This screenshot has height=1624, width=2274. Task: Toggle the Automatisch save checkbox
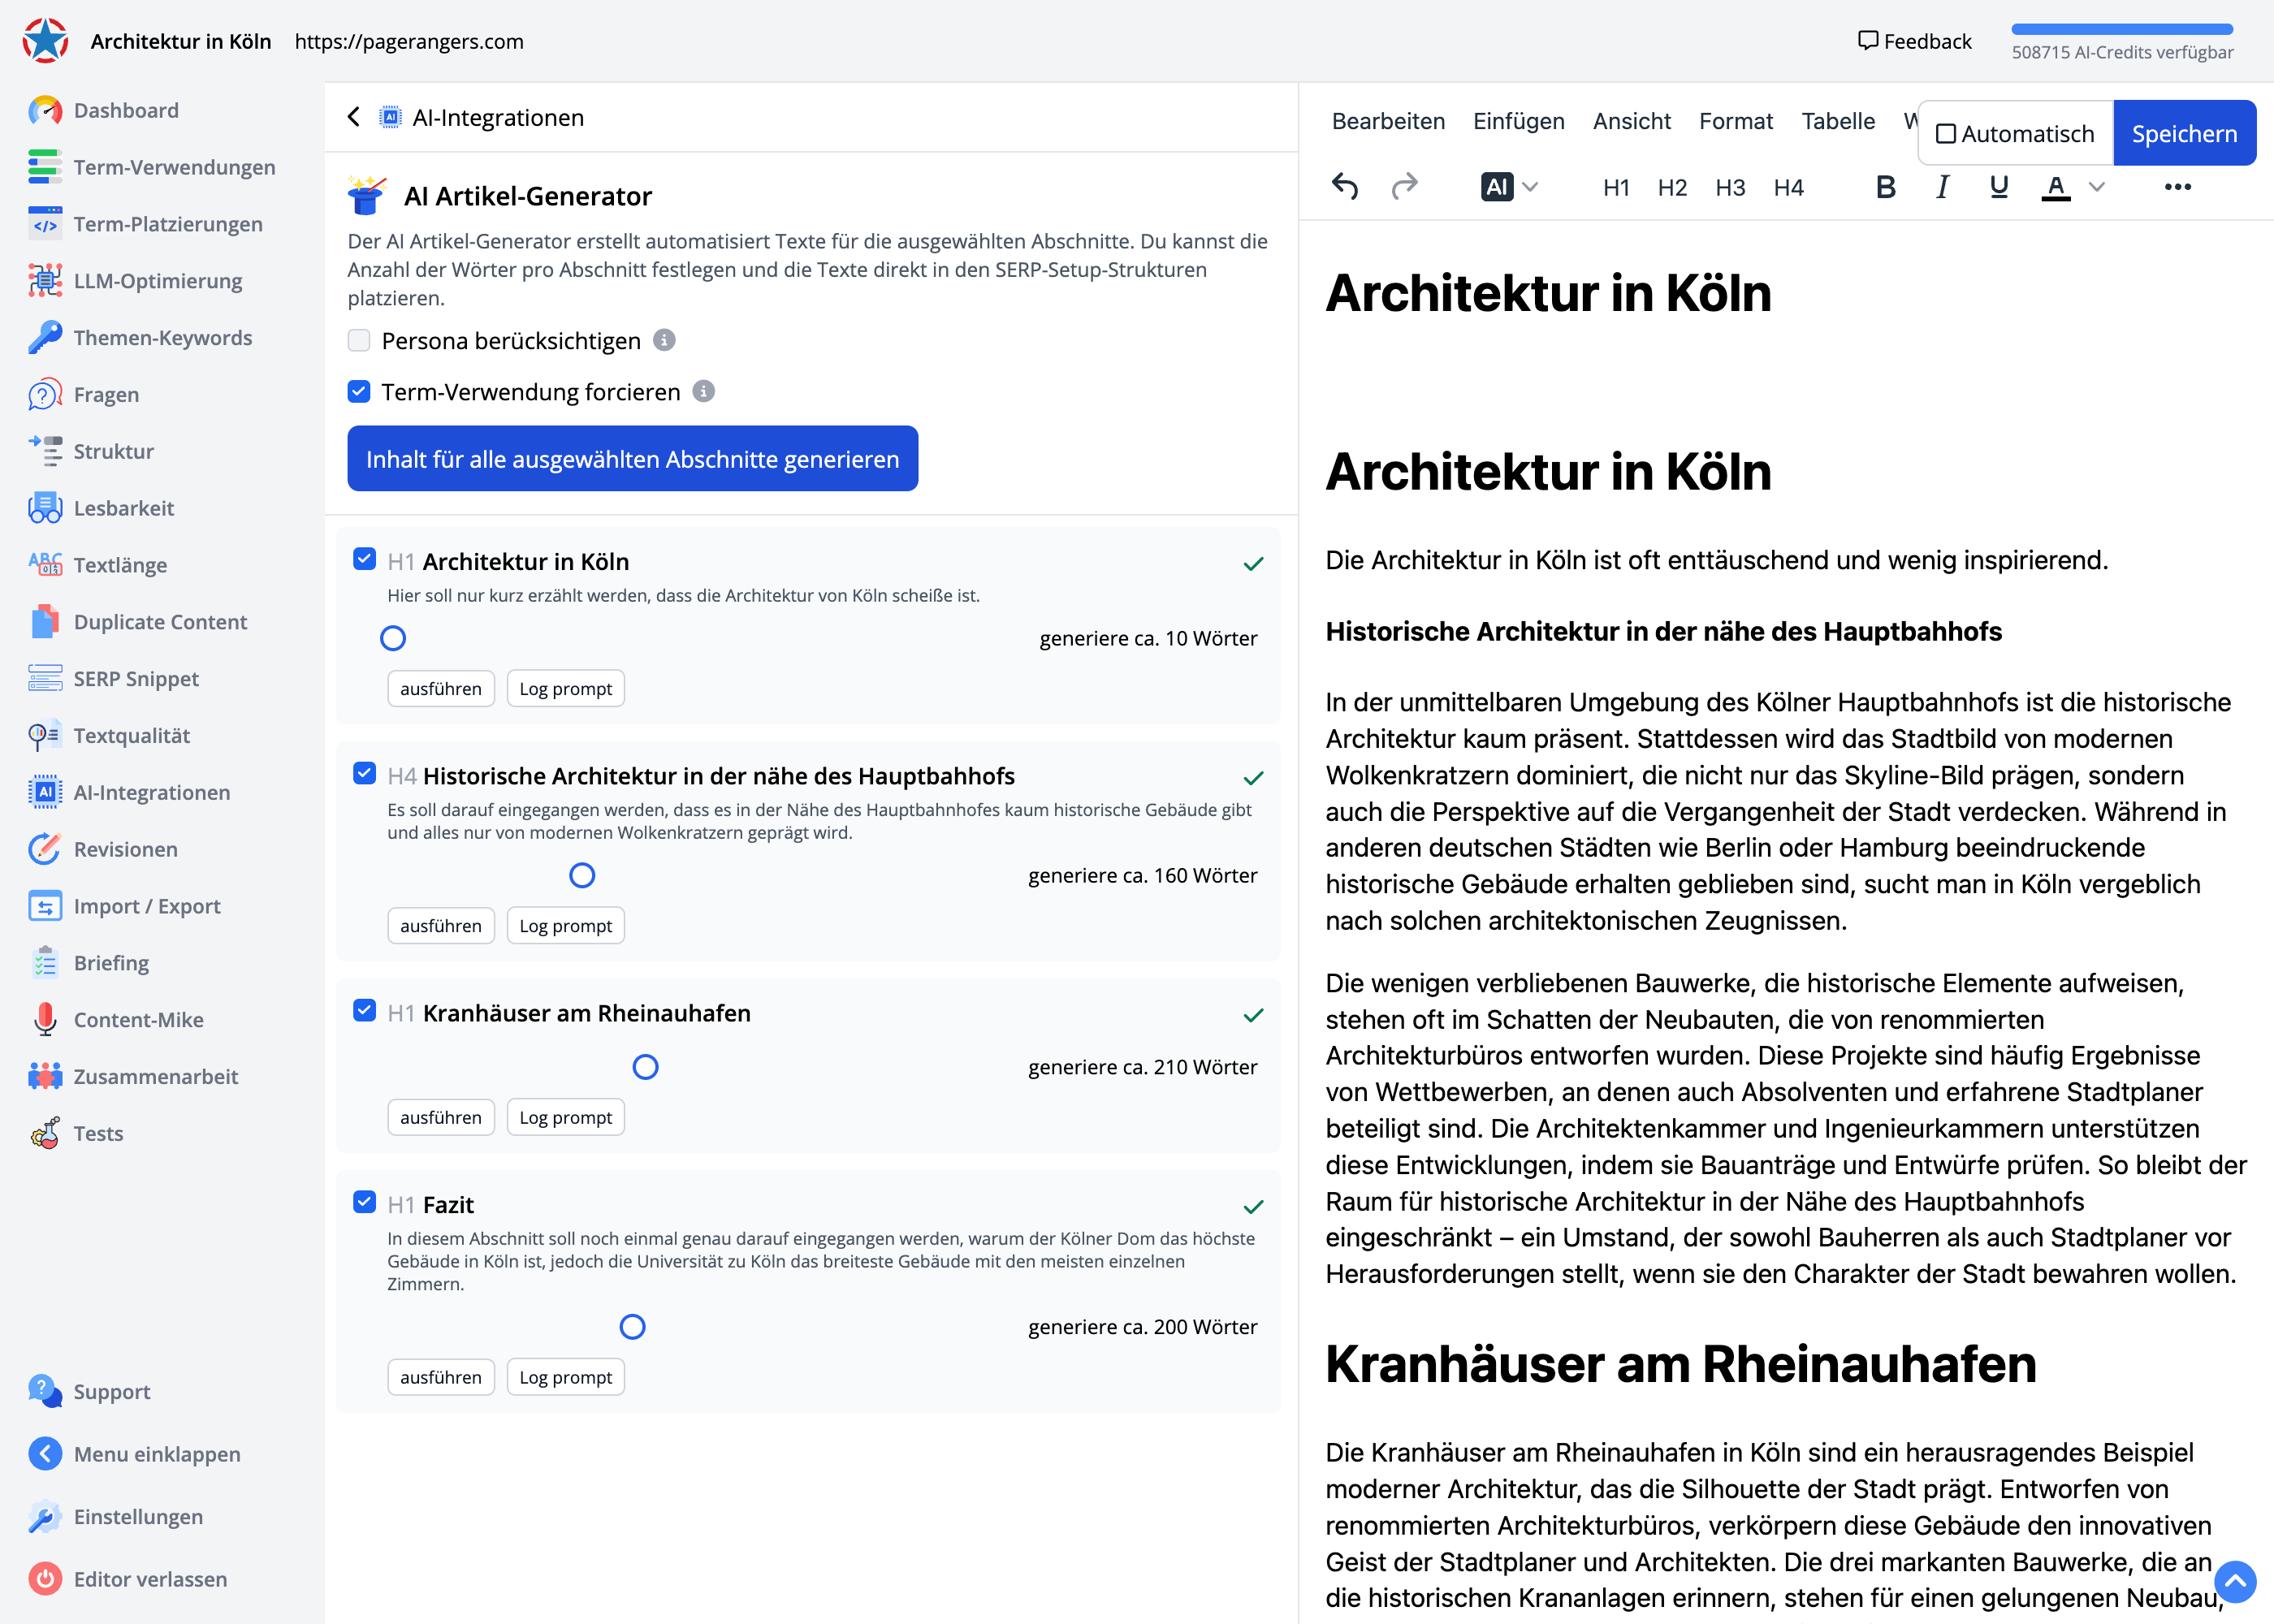pyautogui.click(x=1945, y=134)
